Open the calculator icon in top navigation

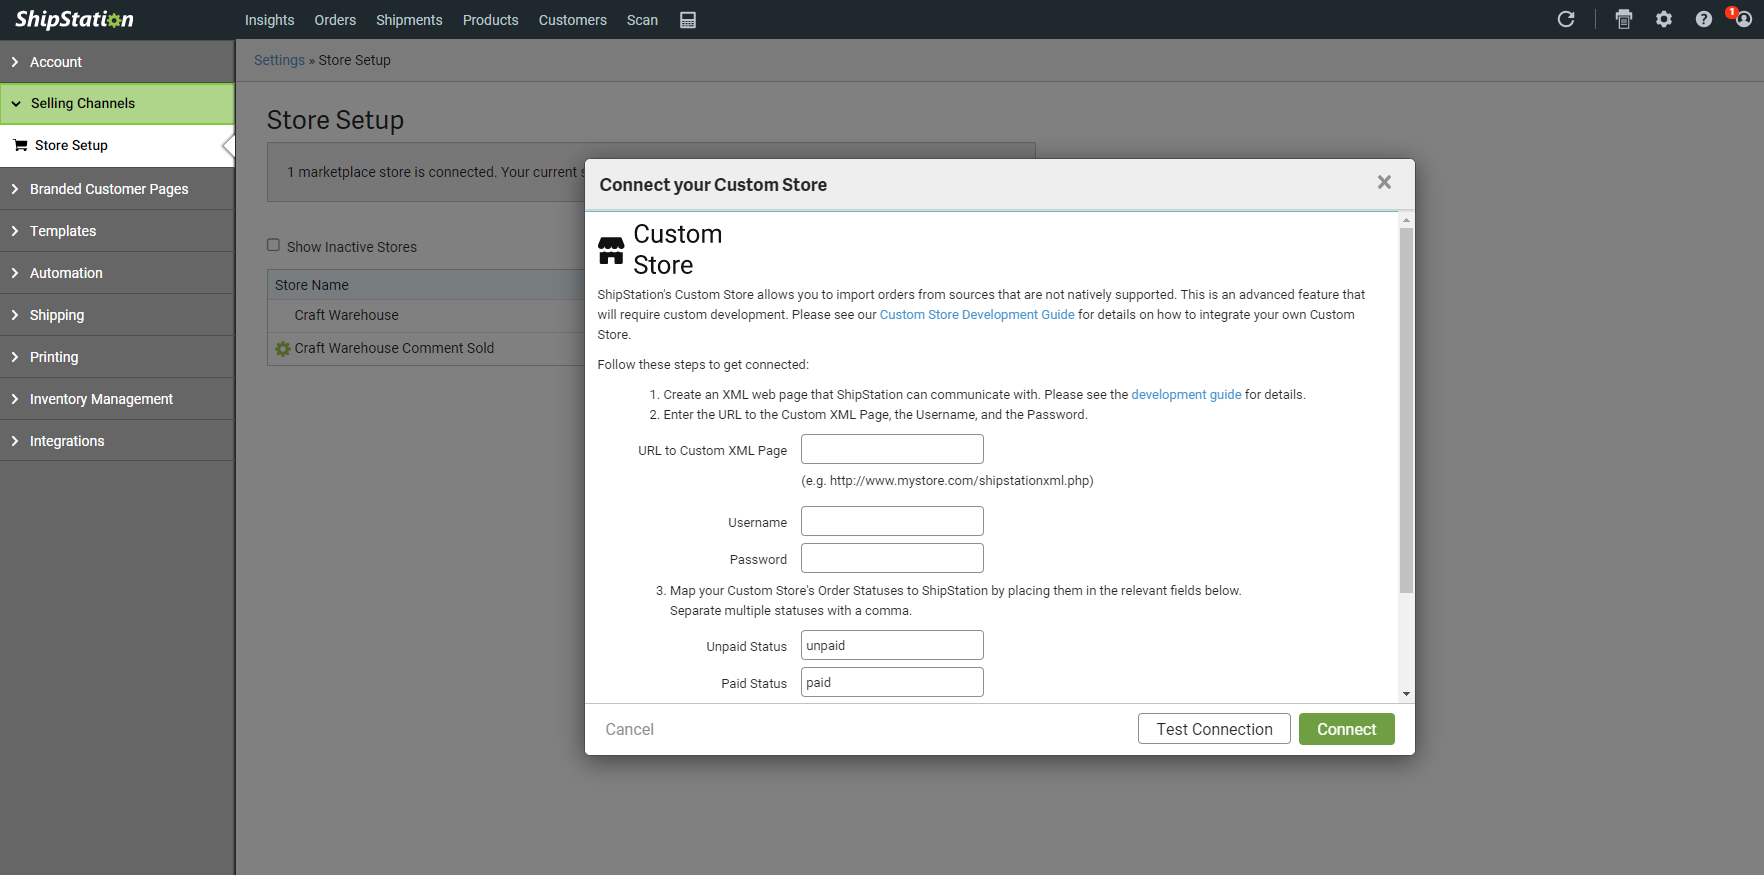[688, 20]
